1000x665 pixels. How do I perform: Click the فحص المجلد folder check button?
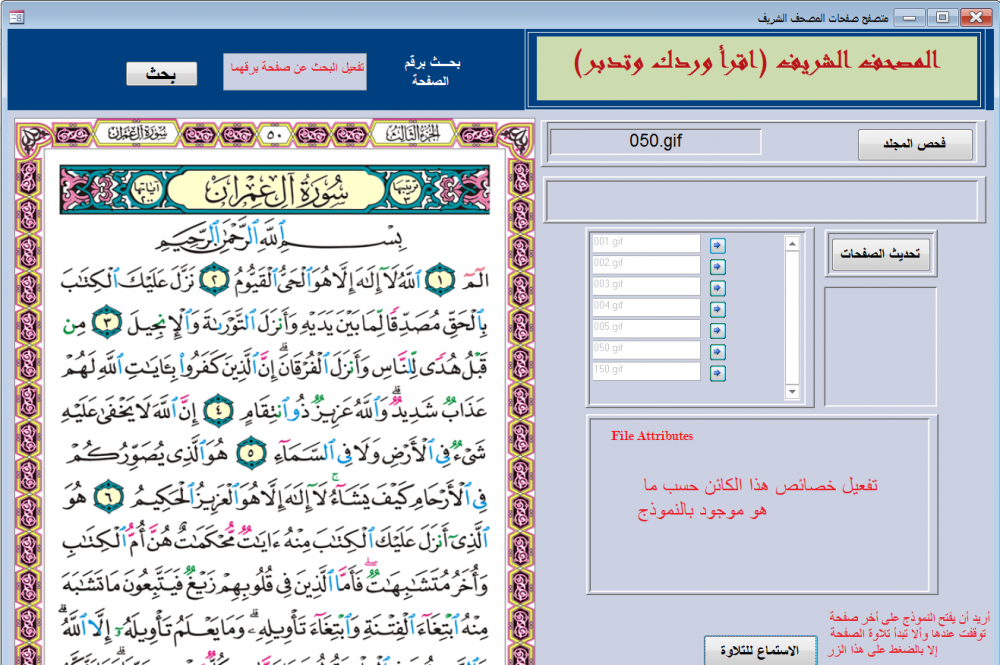pyautogui.click(x=915, y=145)
